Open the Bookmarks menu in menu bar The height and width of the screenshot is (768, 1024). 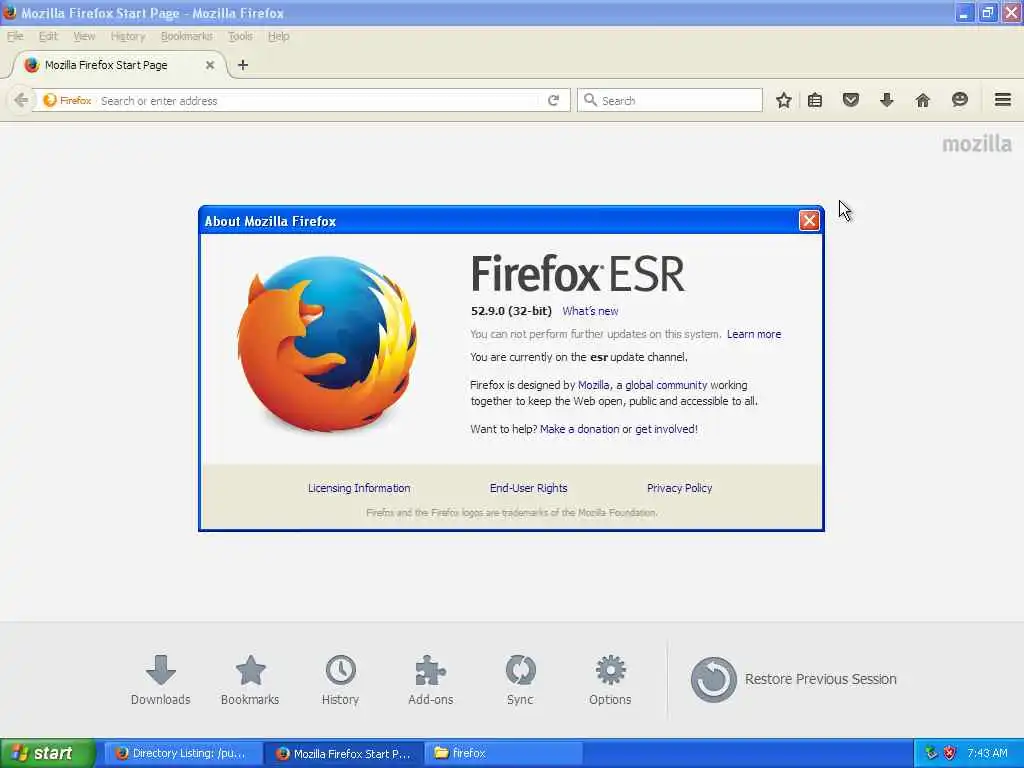point(187,37)
